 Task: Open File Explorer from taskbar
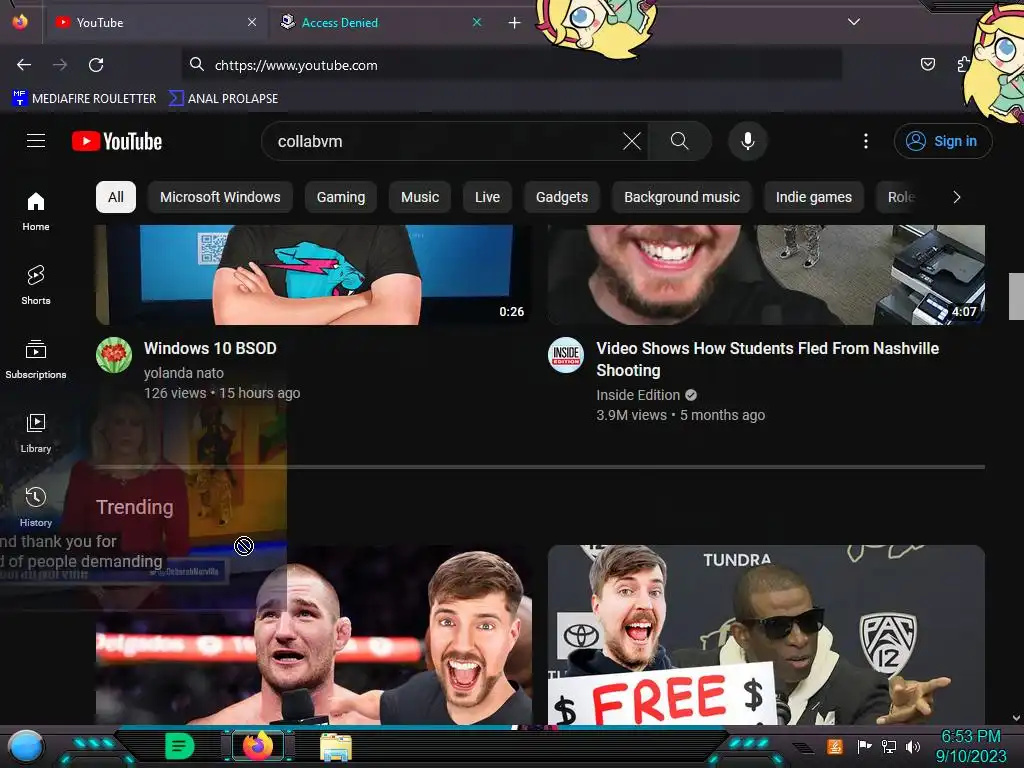[x=336, y=747]
